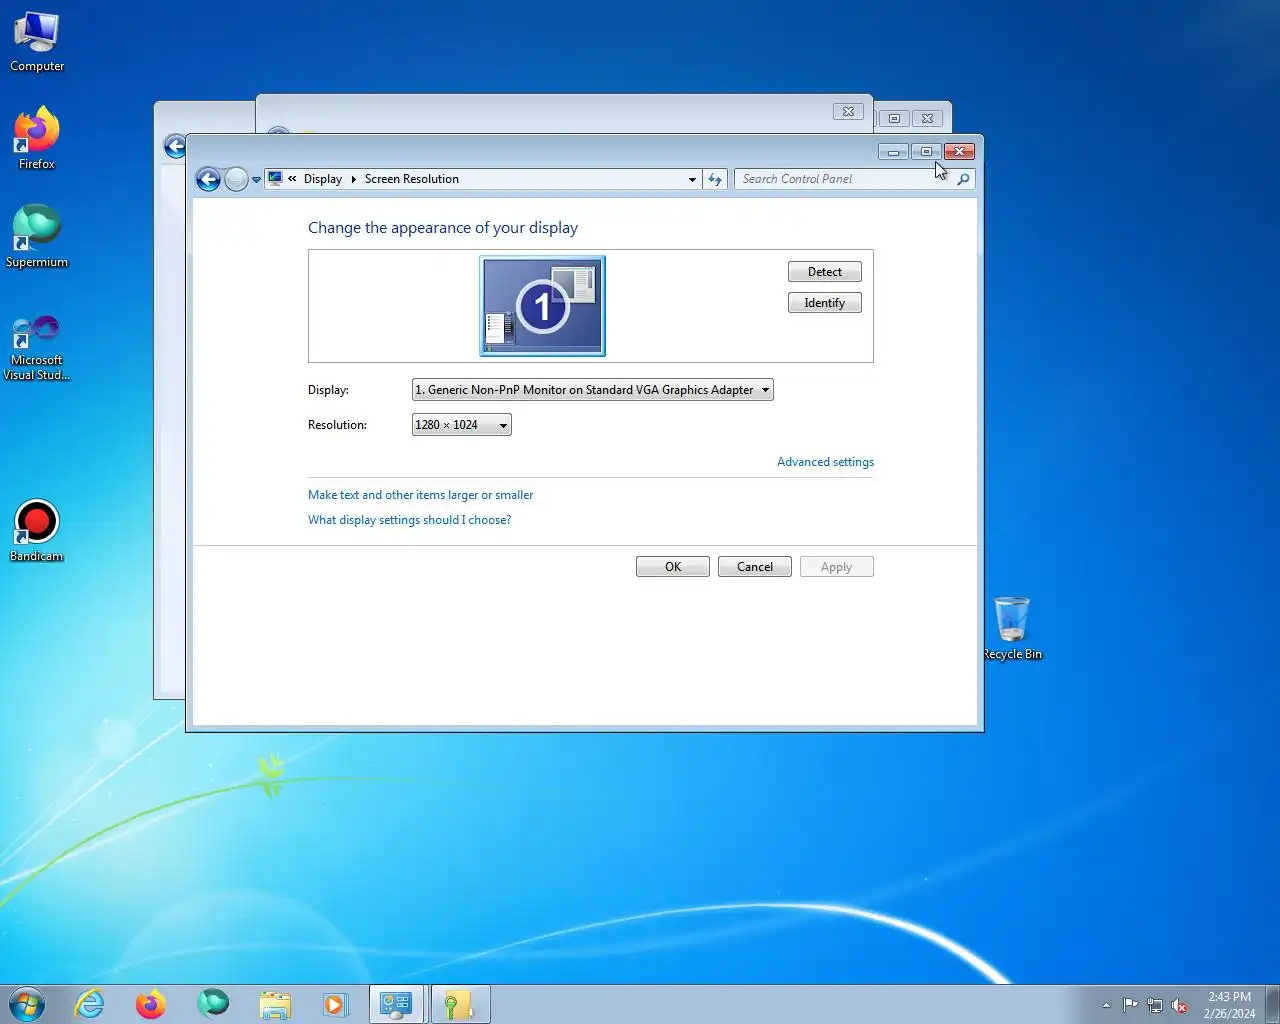Select the Recycle Bin desktop icon
This screenshot has width=1280, height=1024.
(x=1012, y=628)
